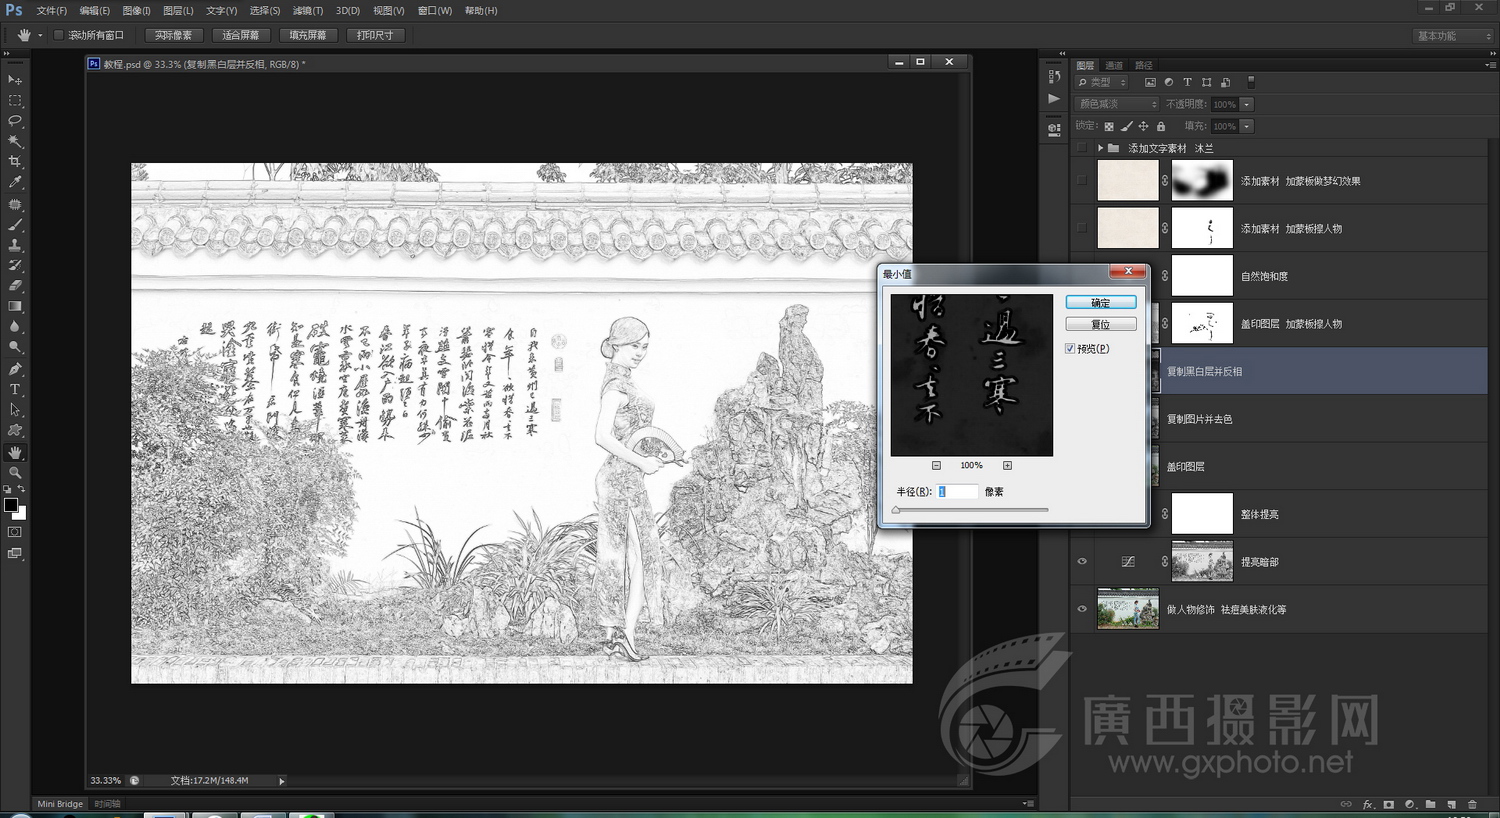Image resolution: width=1500 pixels, height=818 pixels.
Task: Click the 适合屏幕 button
Action: click(x=241, y=35)
